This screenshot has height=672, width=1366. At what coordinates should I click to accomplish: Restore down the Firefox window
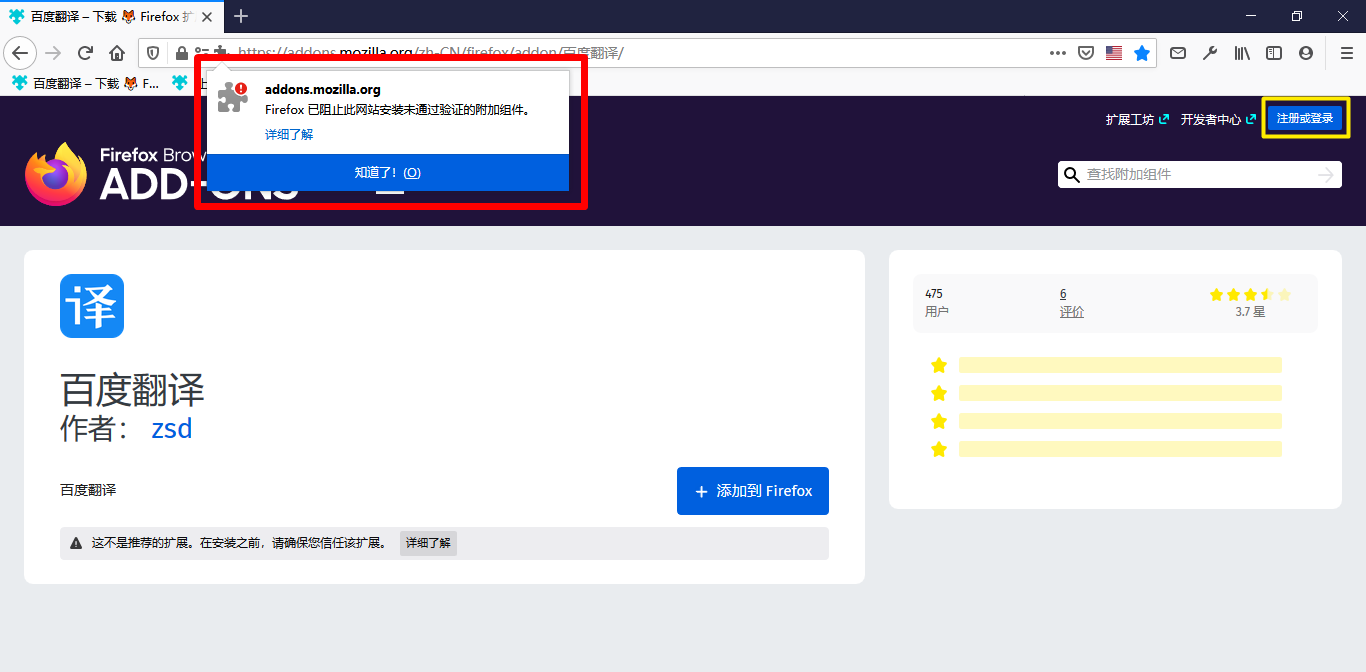pos(1297,16)
